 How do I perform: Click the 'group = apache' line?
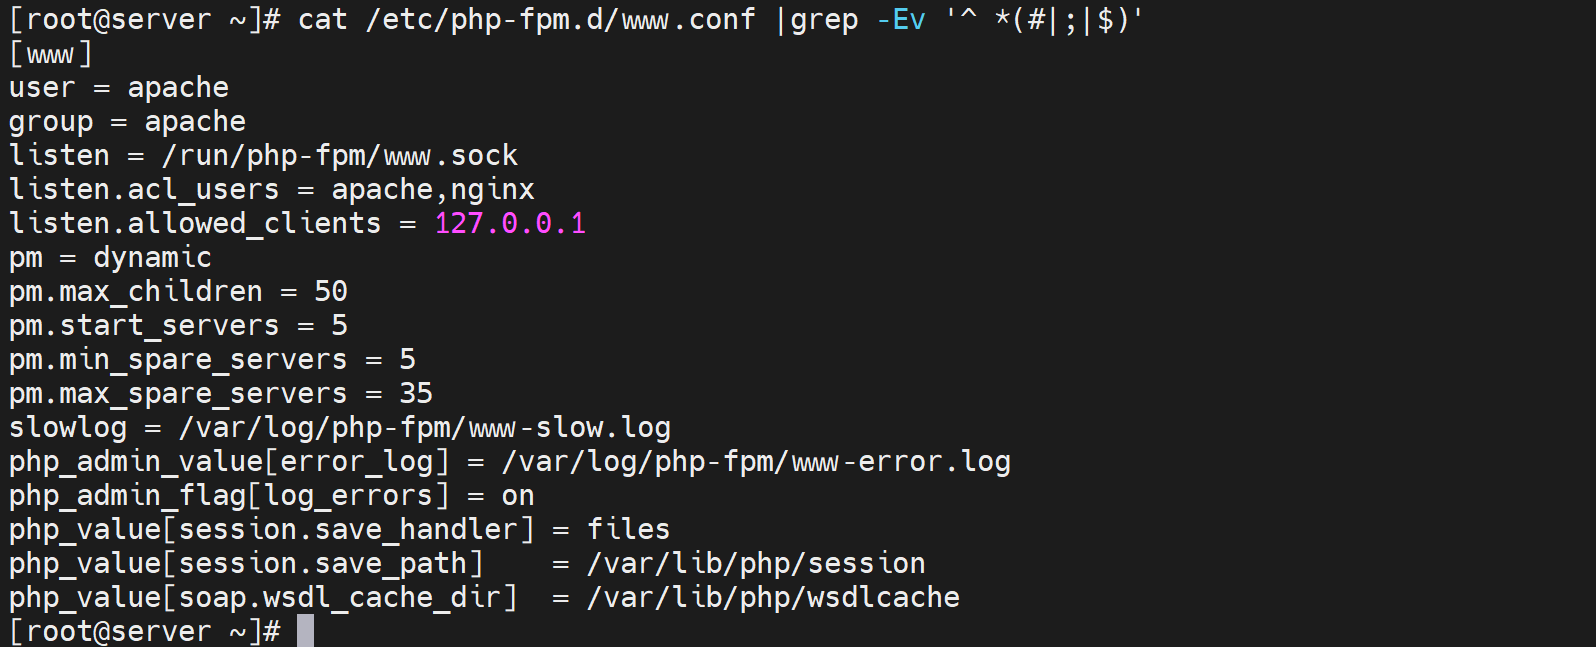click(x=127, y=122)
